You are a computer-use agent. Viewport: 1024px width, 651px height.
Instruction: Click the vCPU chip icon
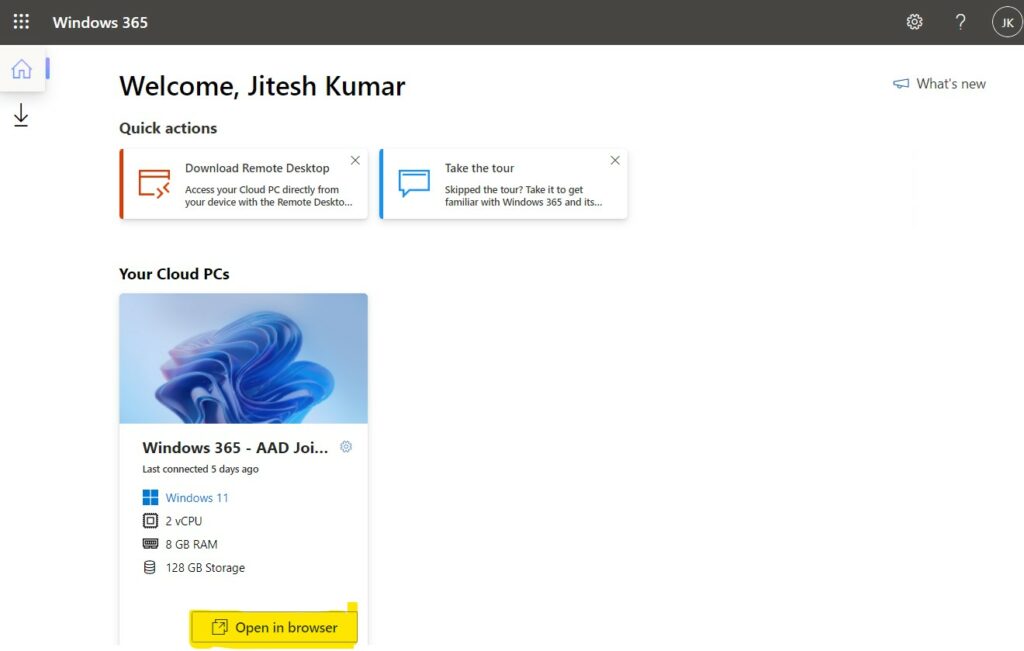point(150,521)
